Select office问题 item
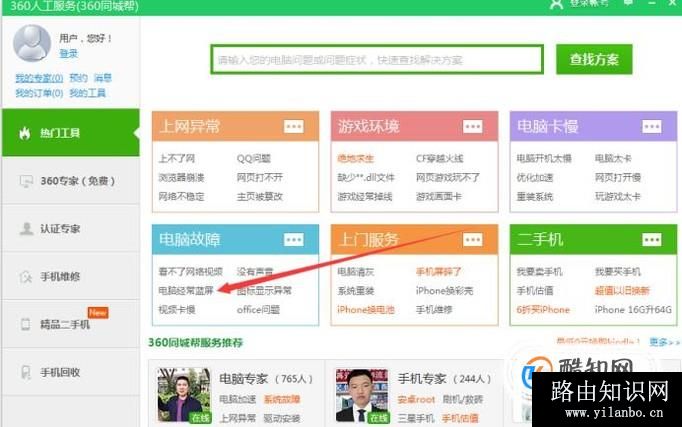Viewport: 682px width, 427px height. tap(258, 310)
